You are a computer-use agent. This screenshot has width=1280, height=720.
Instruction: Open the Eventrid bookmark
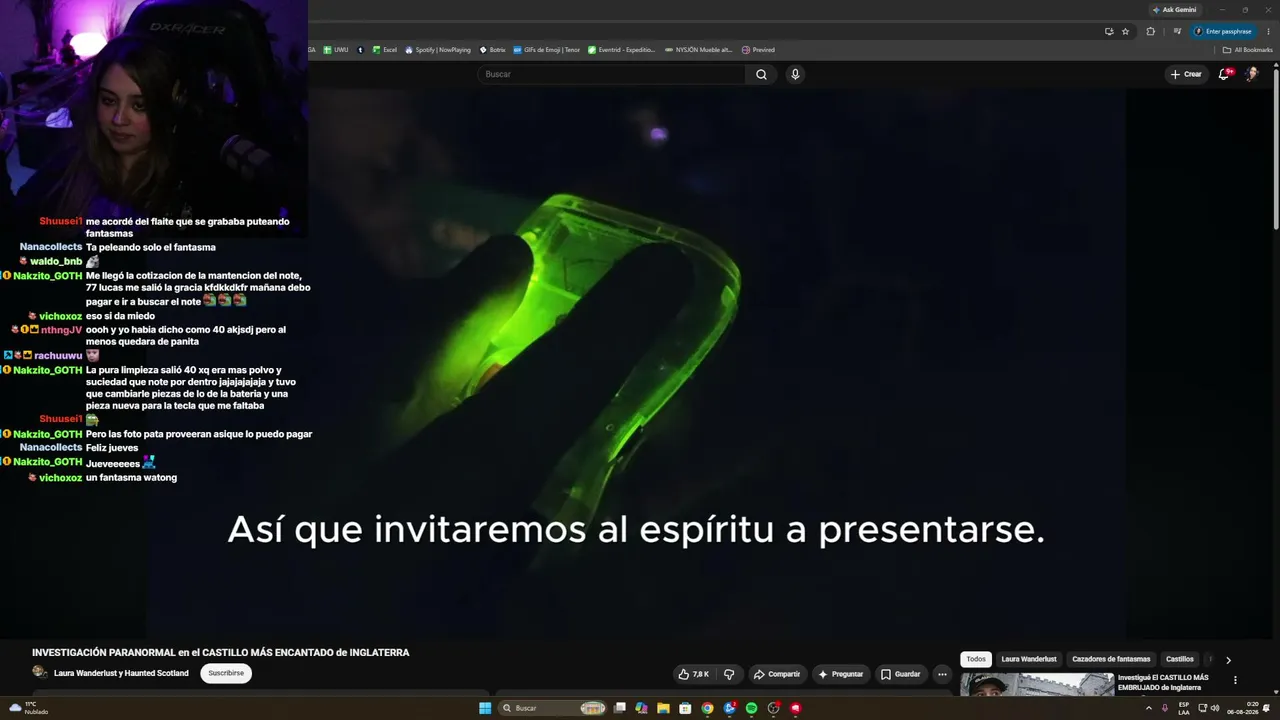click(622, 50)
